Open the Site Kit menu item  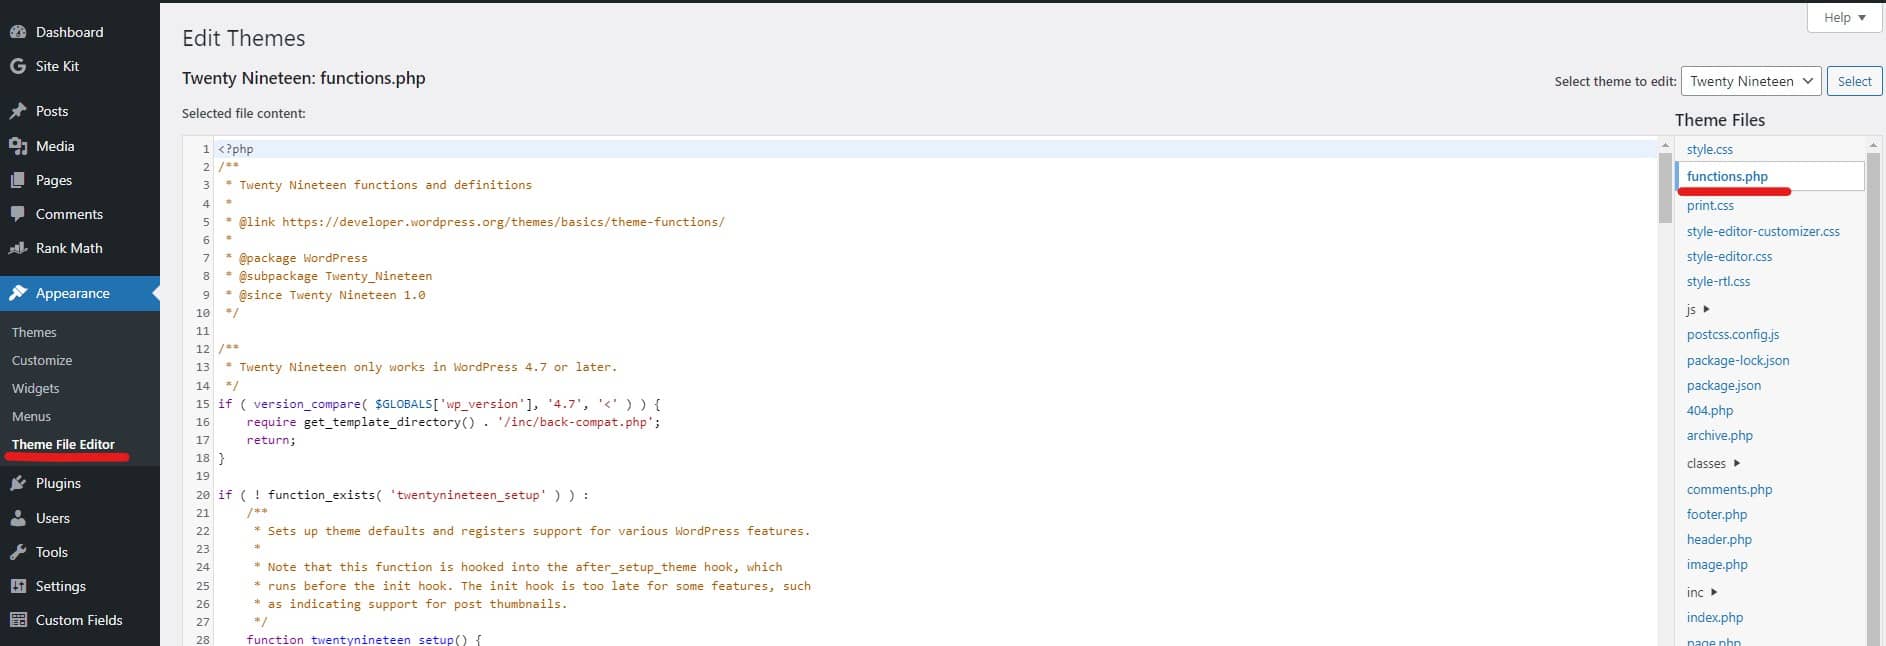[57, 66]
